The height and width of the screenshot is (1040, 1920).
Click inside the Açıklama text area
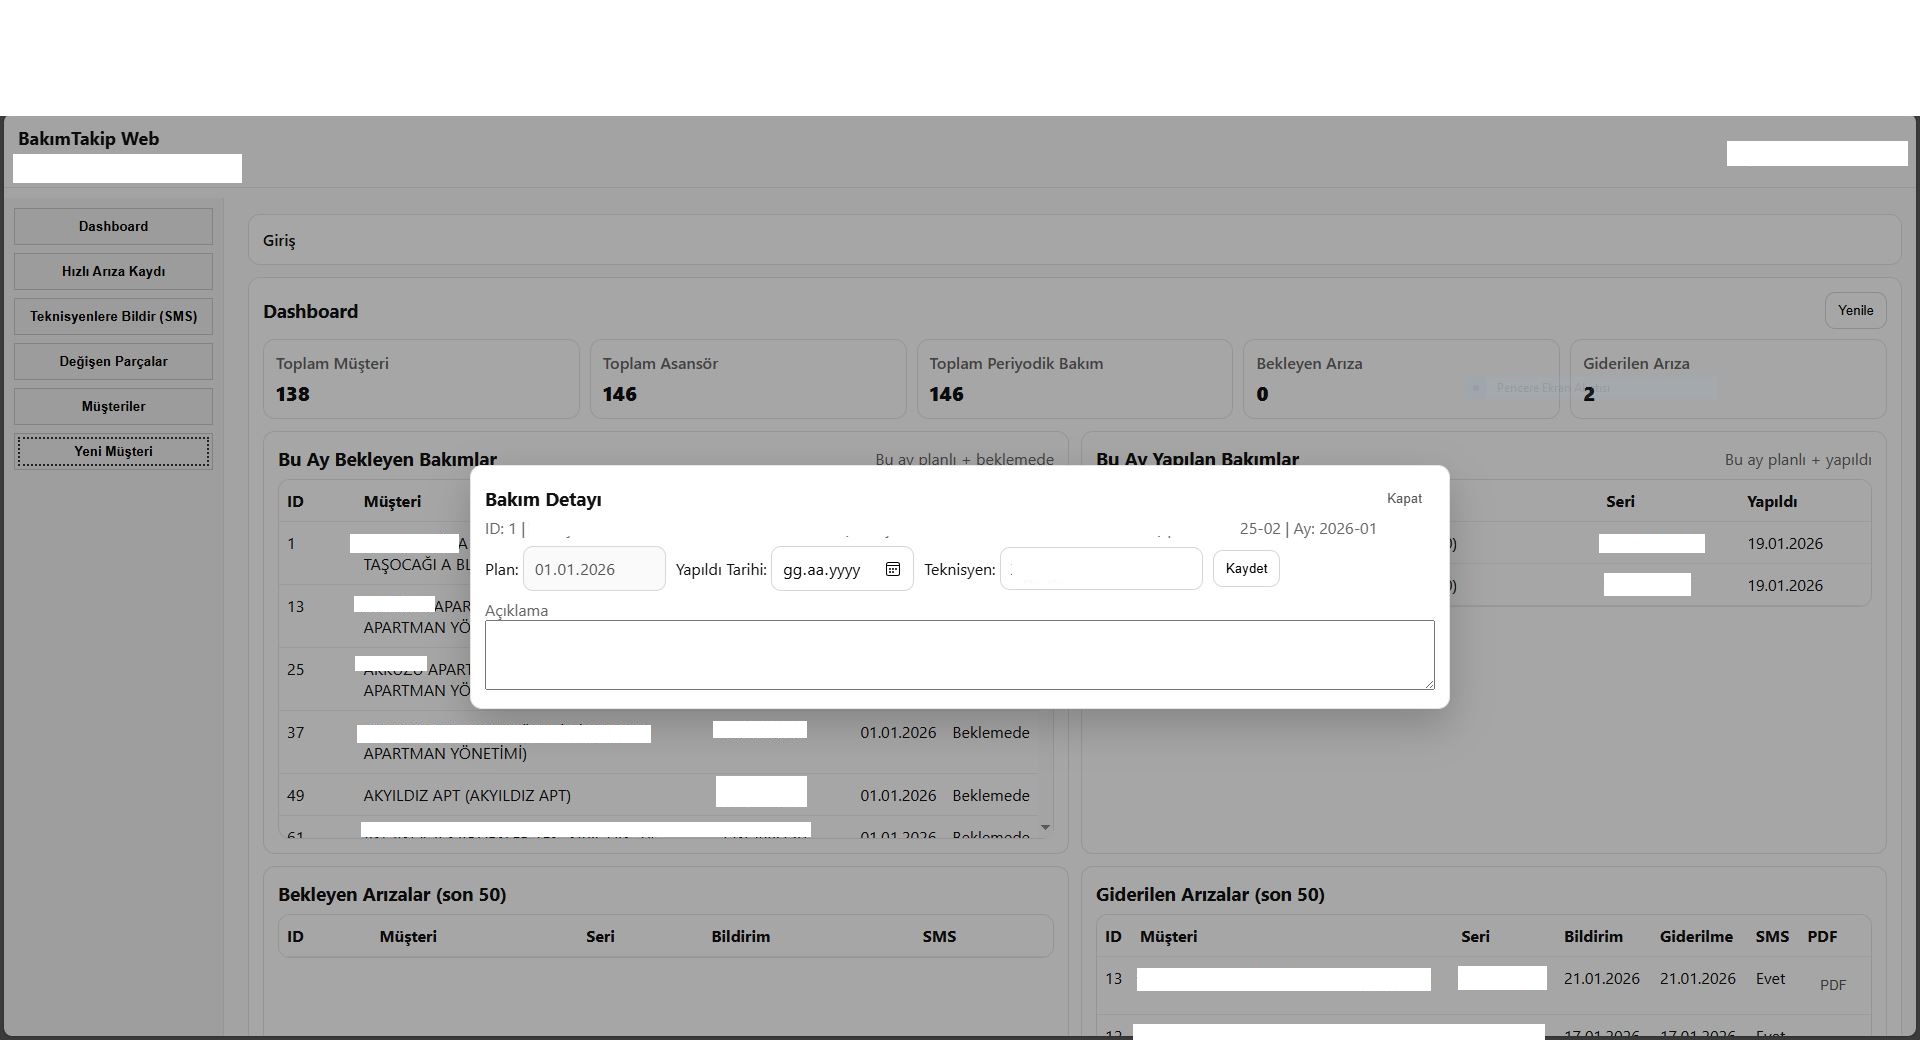958,655
